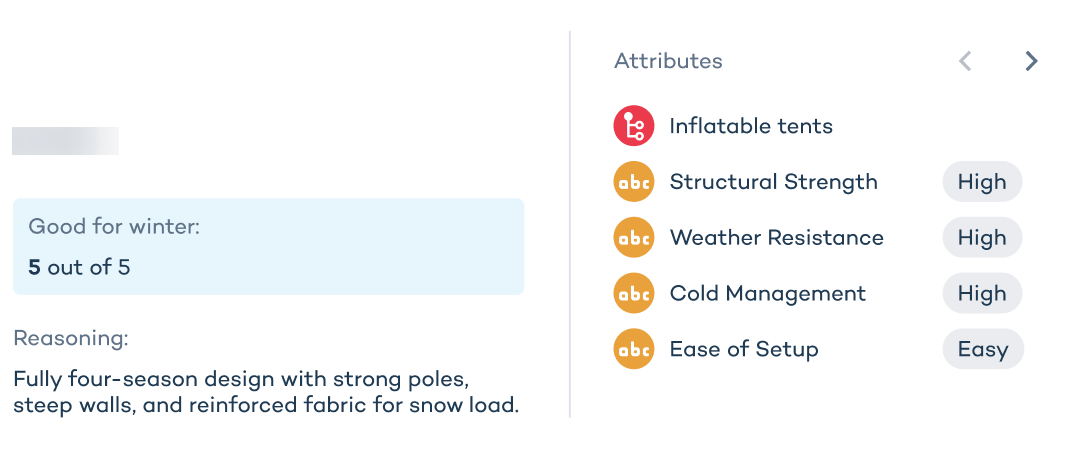Select the Inflatable tents label
The image size is (1081, 450).
click(751, 126)
